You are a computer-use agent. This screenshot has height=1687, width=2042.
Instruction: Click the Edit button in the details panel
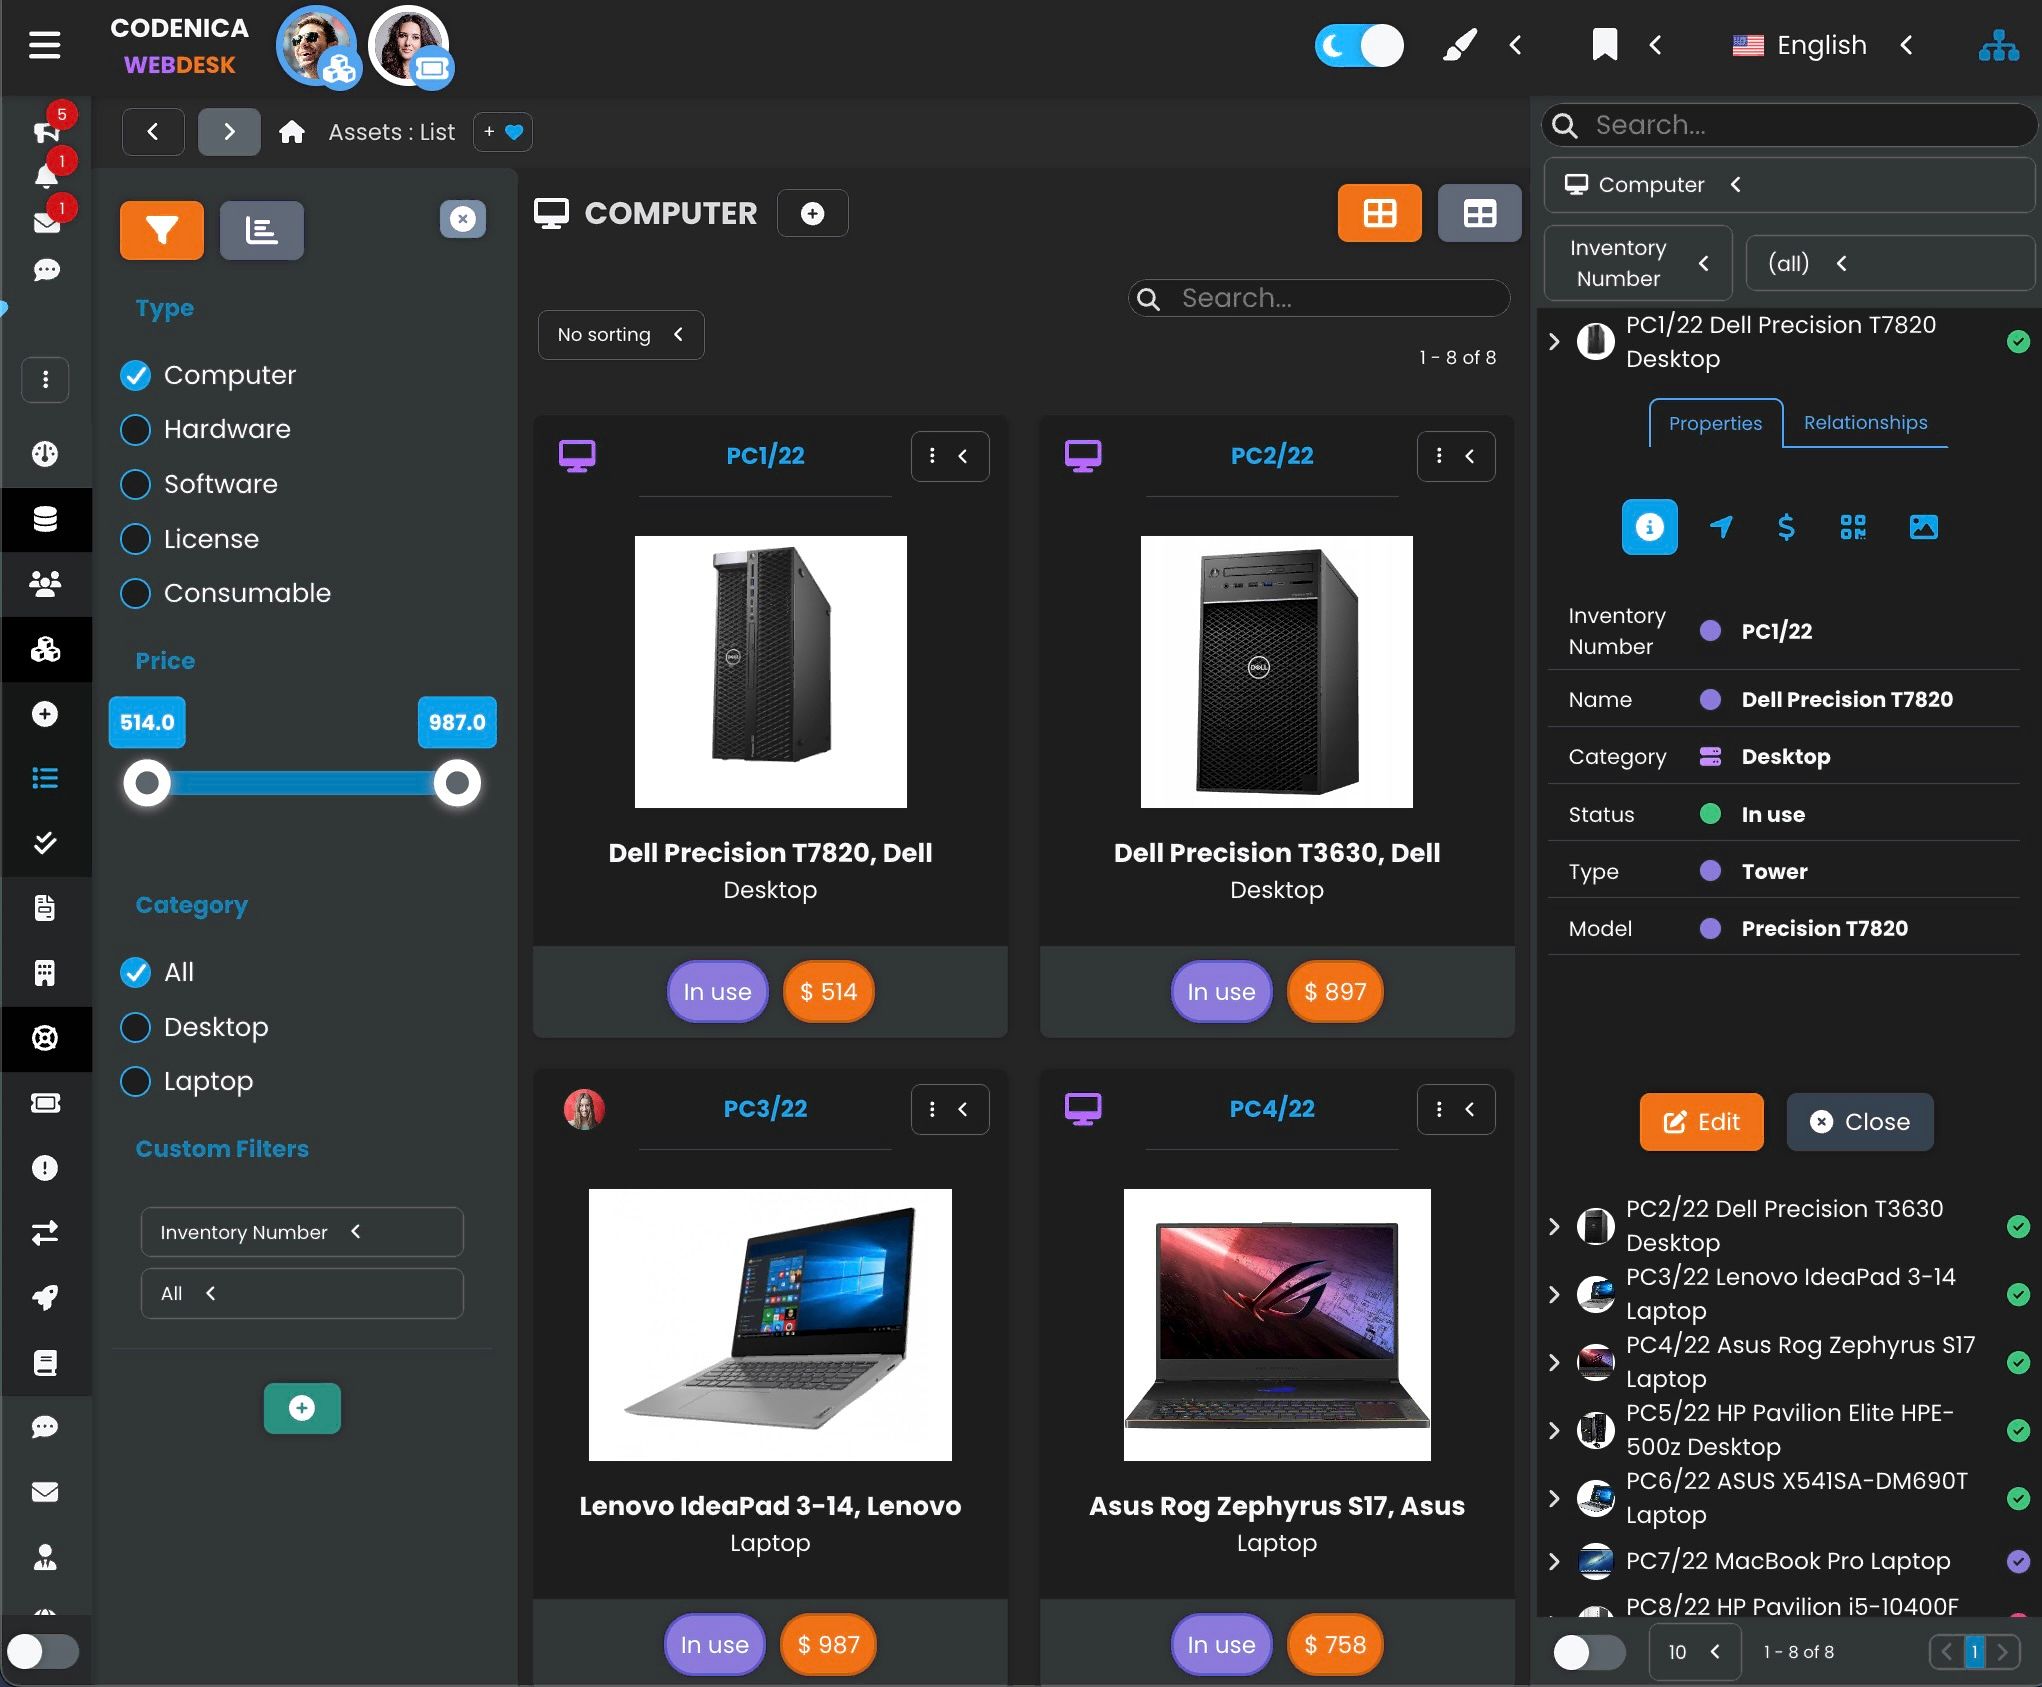pyautogui.click(x=1701, y=1122)
